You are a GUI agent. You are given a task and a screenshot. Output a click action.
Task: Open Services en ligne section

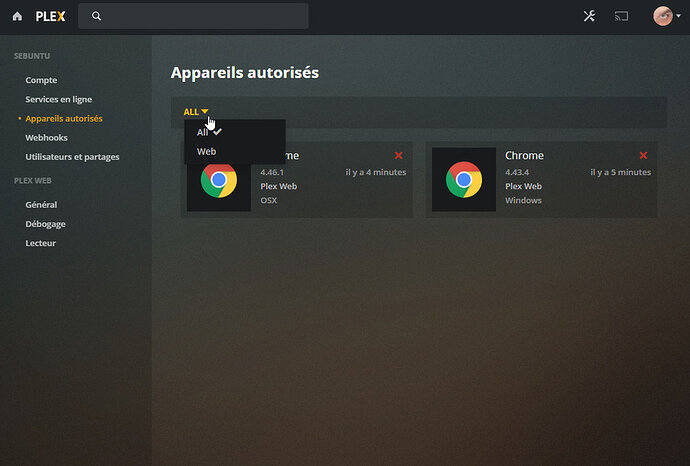pos(59,99)
